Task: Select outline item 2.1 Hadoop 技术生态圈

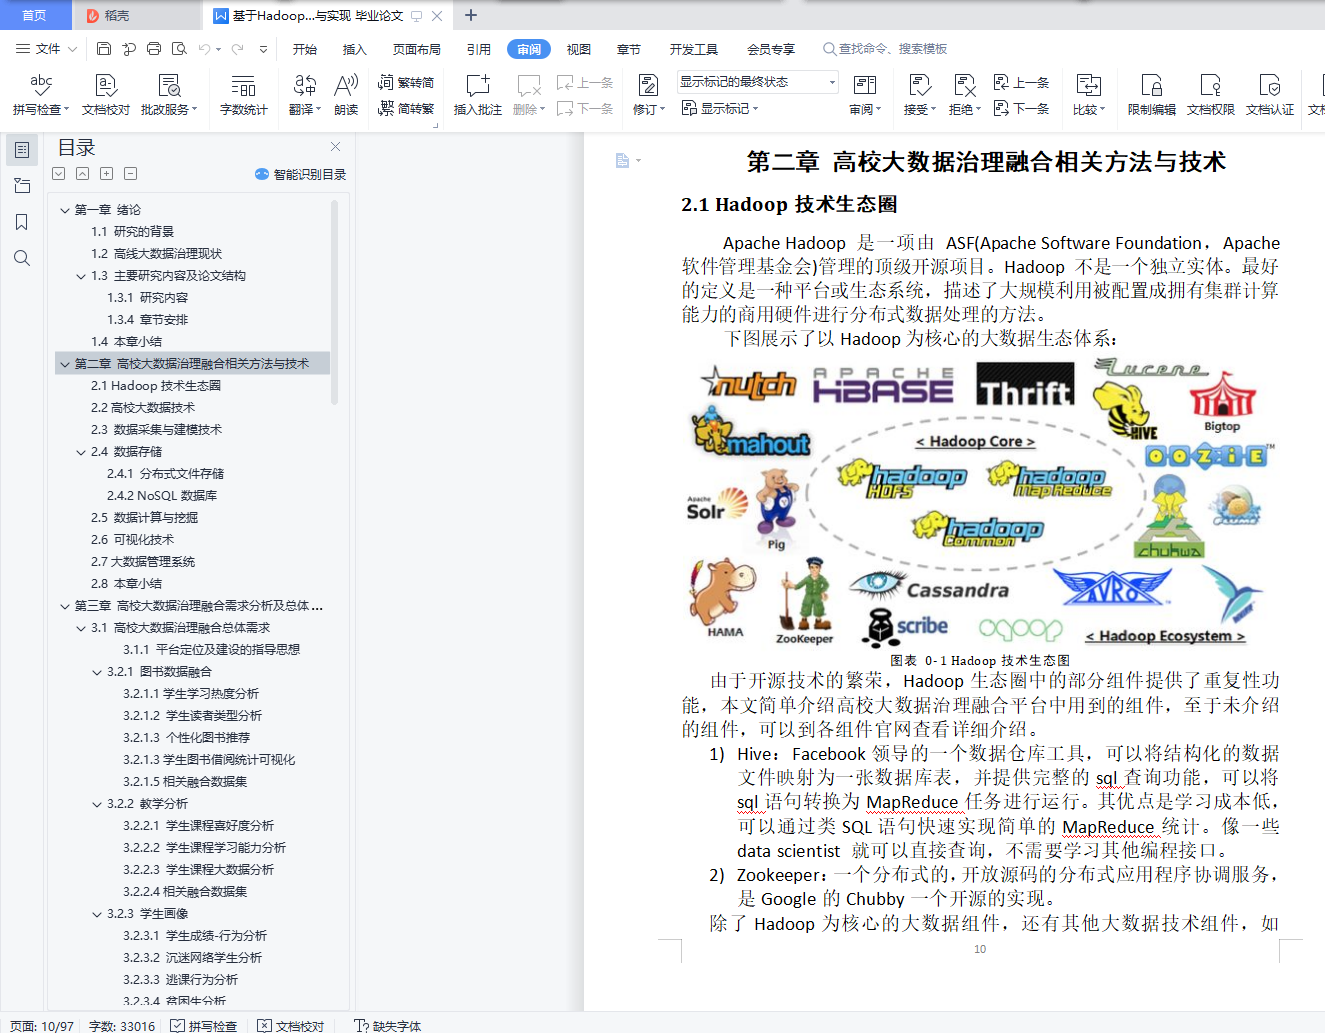Action: tap(156, 386)
